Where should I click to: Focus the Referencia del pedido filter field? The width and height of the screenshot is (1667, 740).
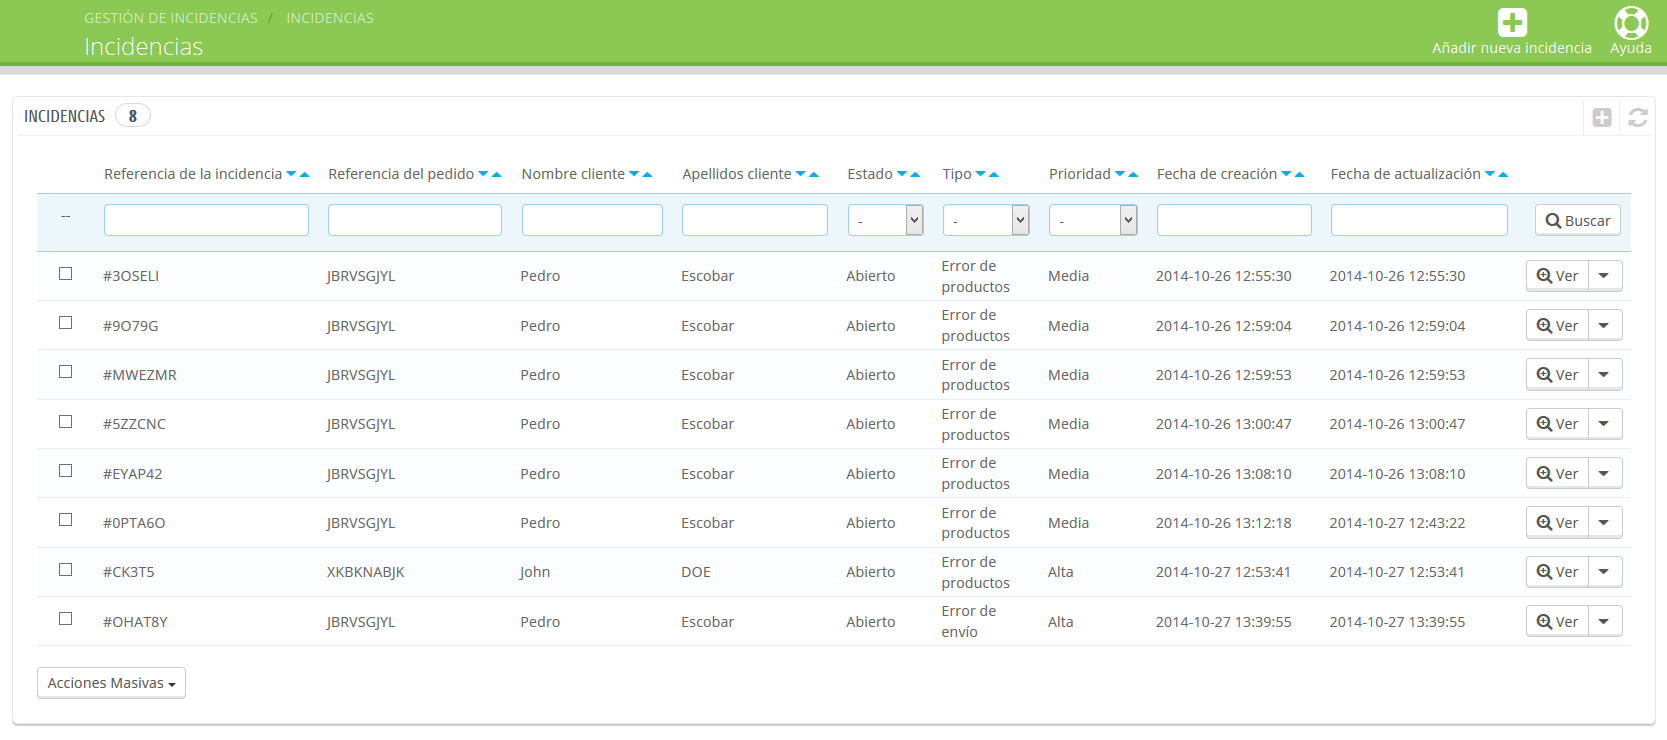click(x=415, y=220)
